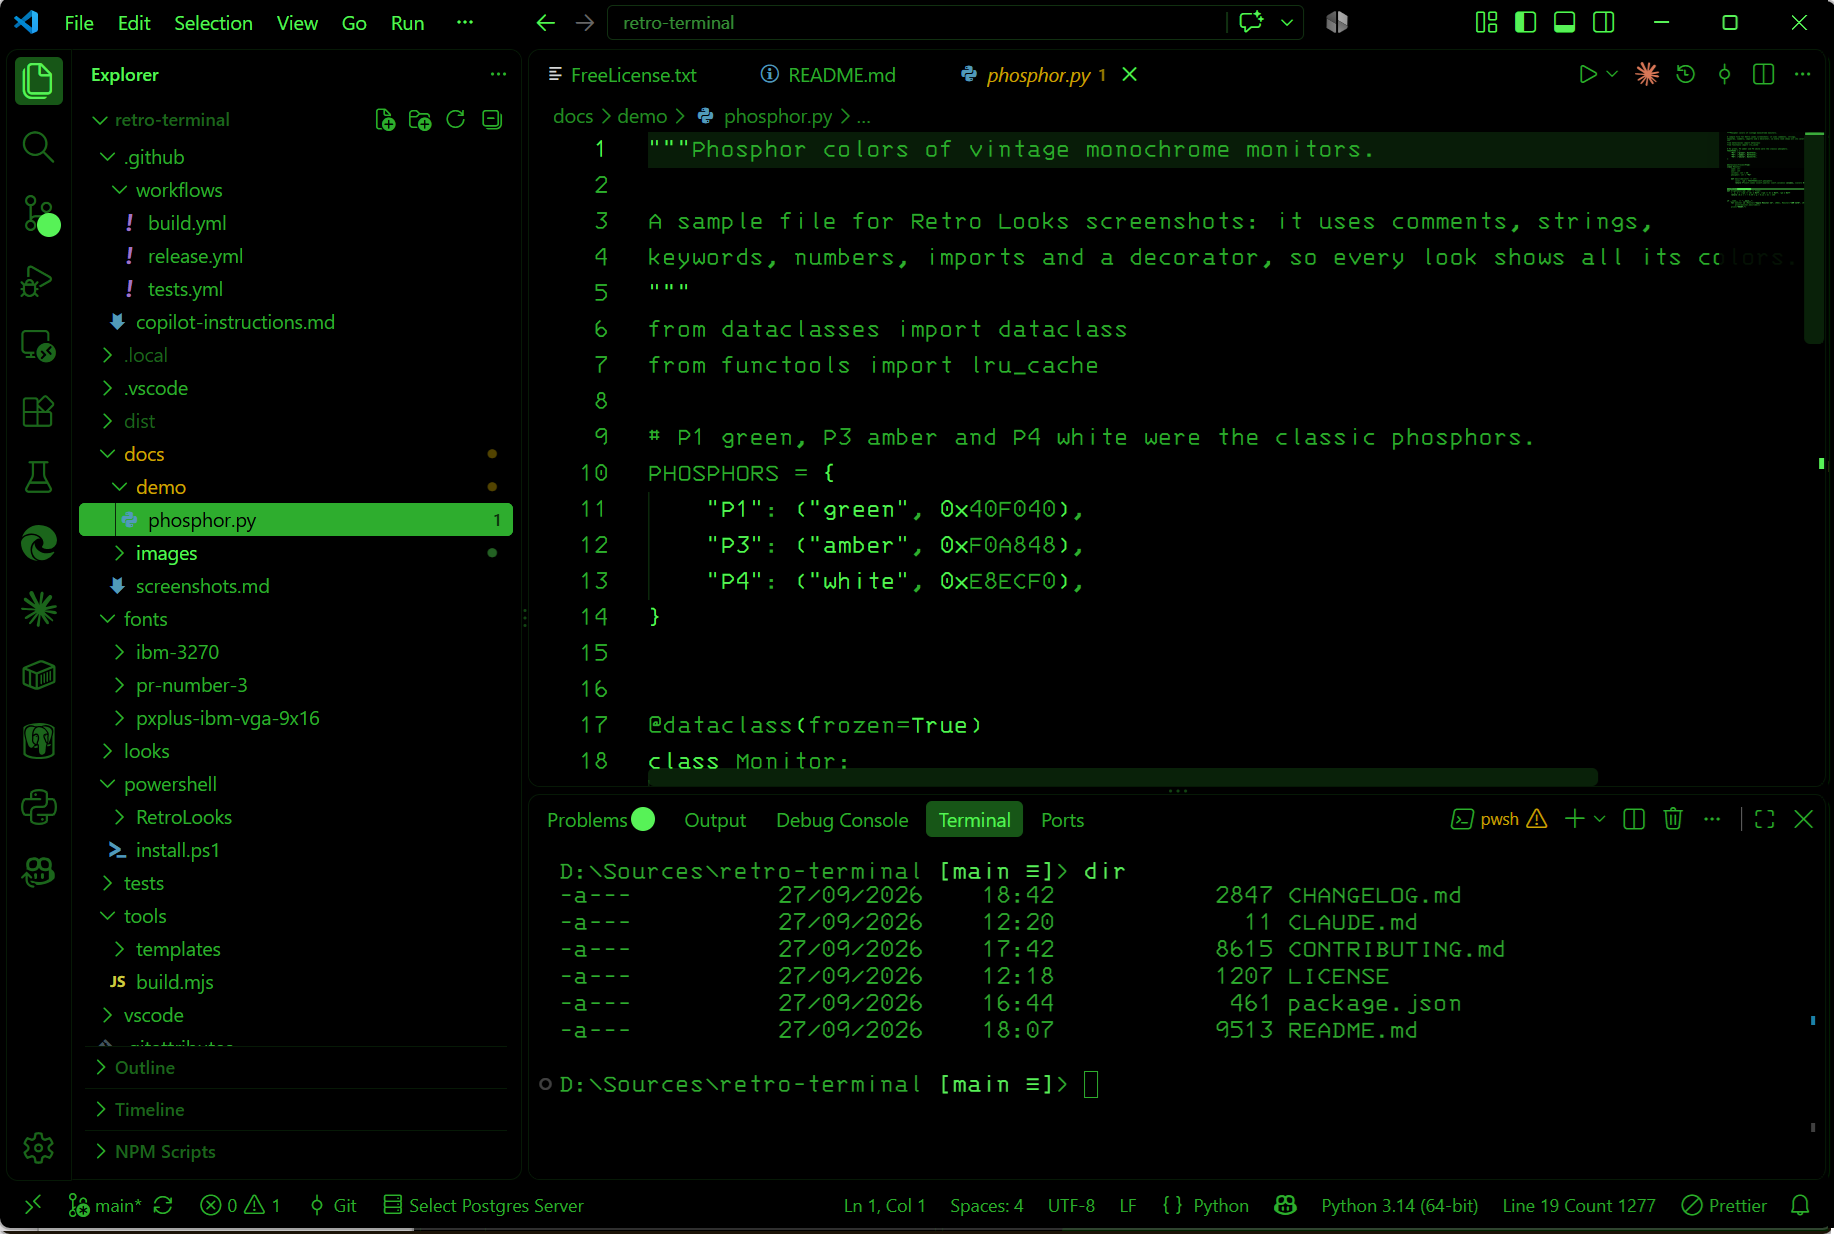Screen dimensions: 1834x1234
Task: Click main* branch in status bar
Action: tap(106, 1206)
